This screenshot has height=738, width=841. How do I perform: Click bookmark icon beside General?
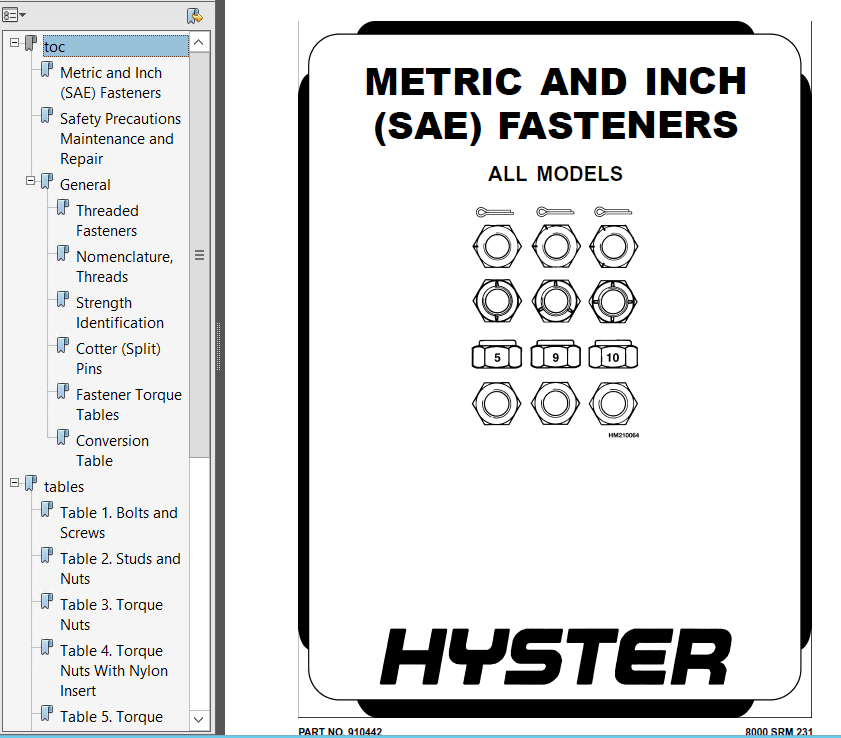click(x=47, y=181)
